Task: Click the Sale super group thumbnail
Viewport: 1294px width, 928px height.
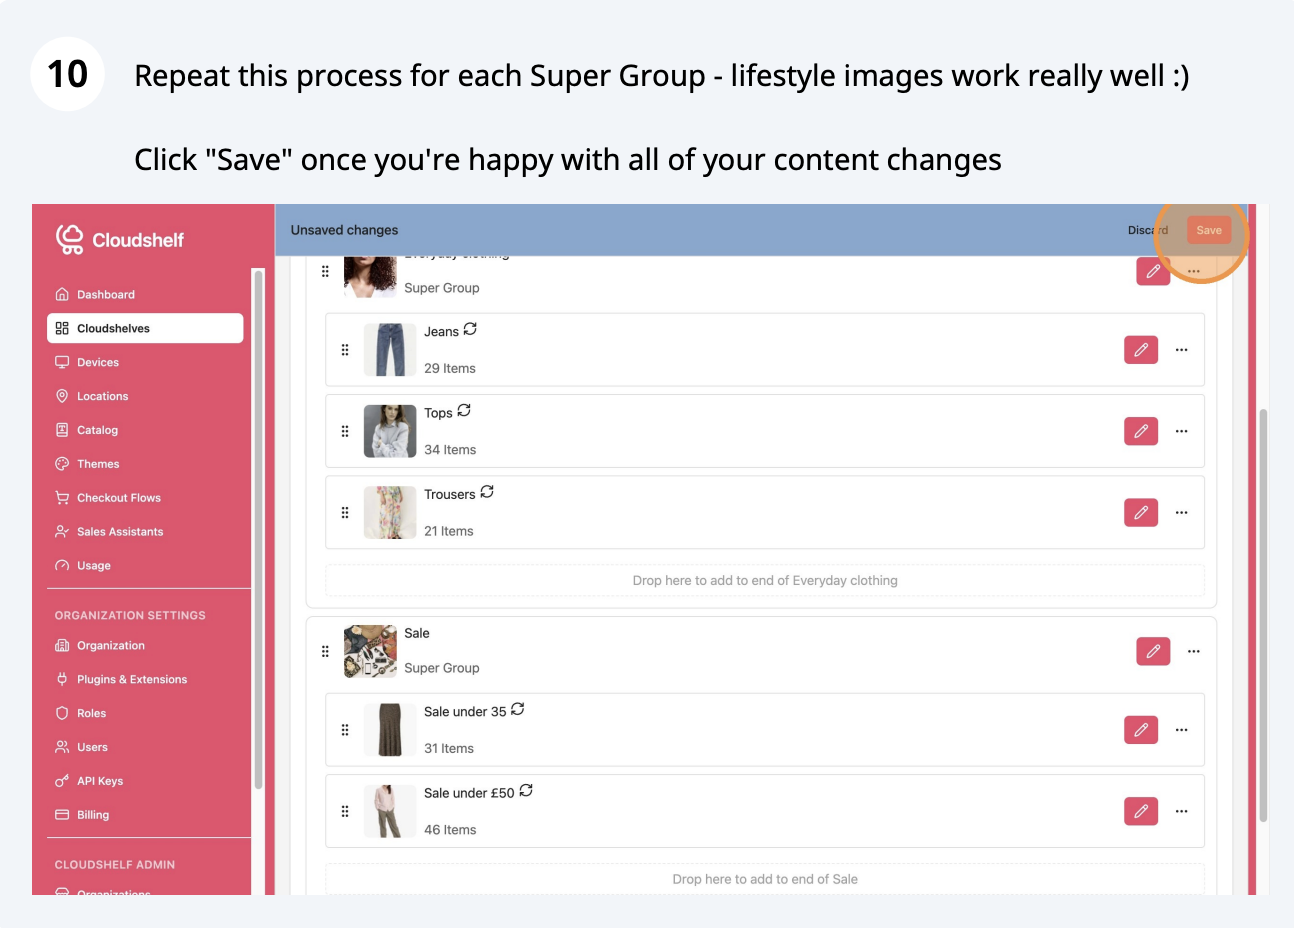Action: click(370, 651)
